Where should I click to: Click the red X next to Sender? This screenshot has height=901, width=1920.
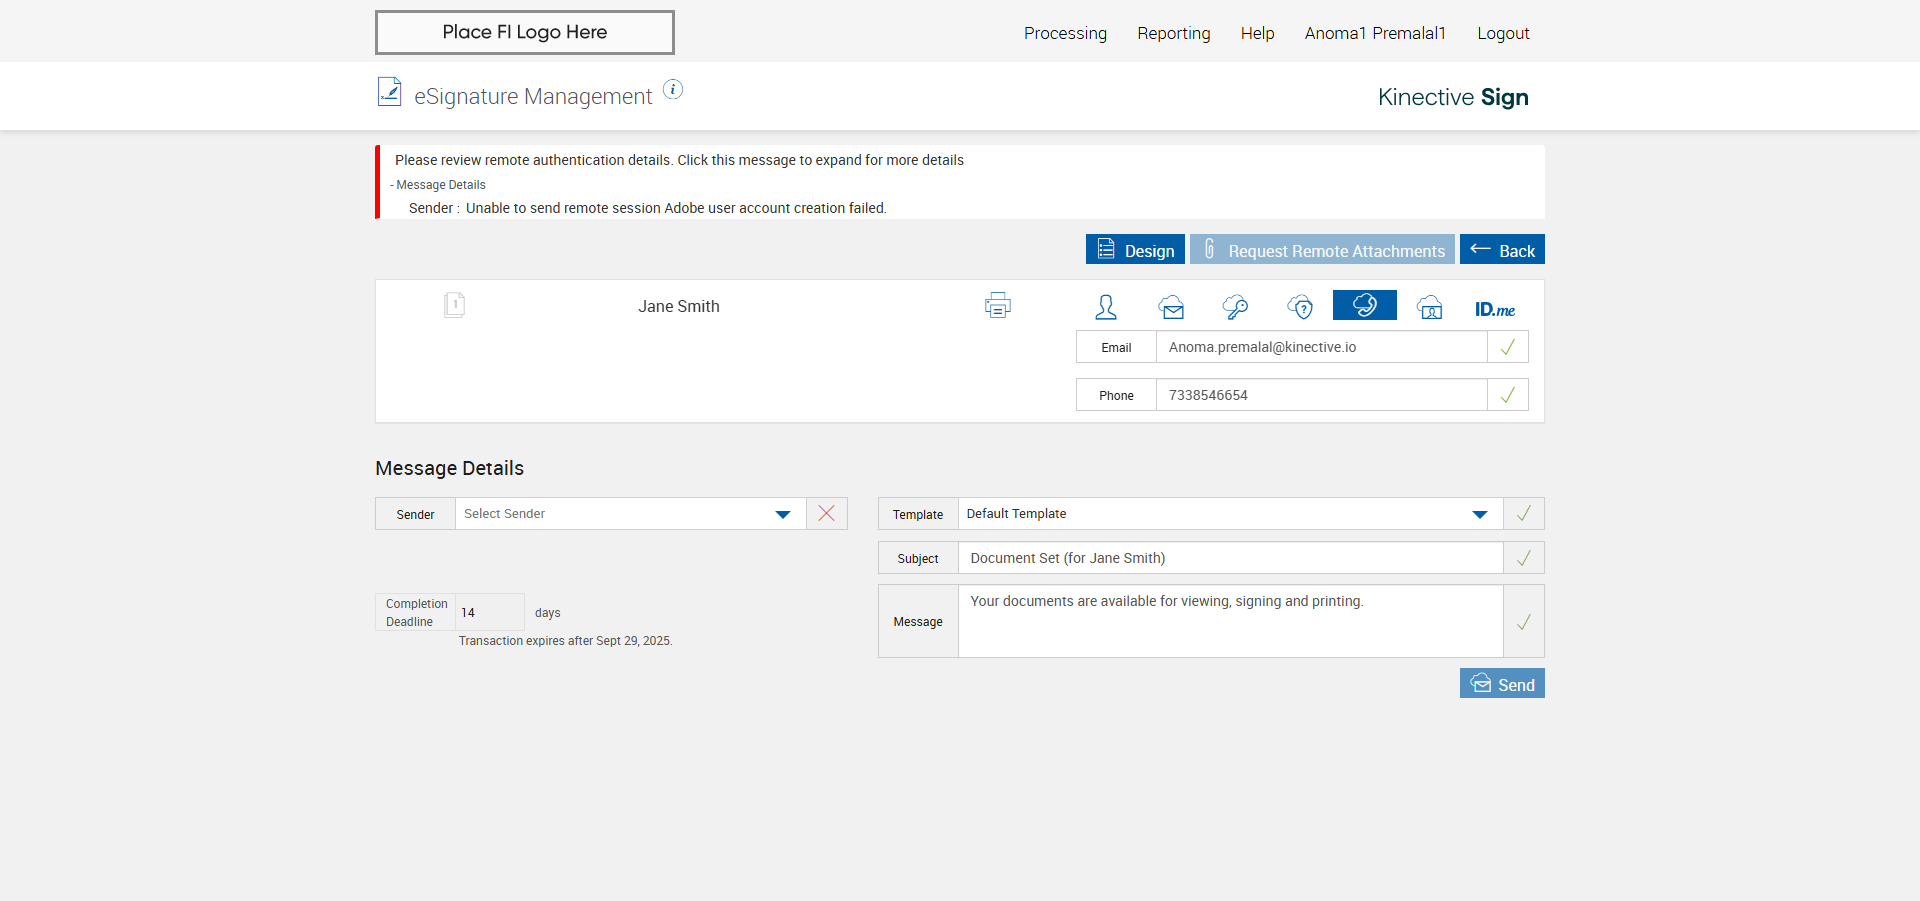point(826,513)
